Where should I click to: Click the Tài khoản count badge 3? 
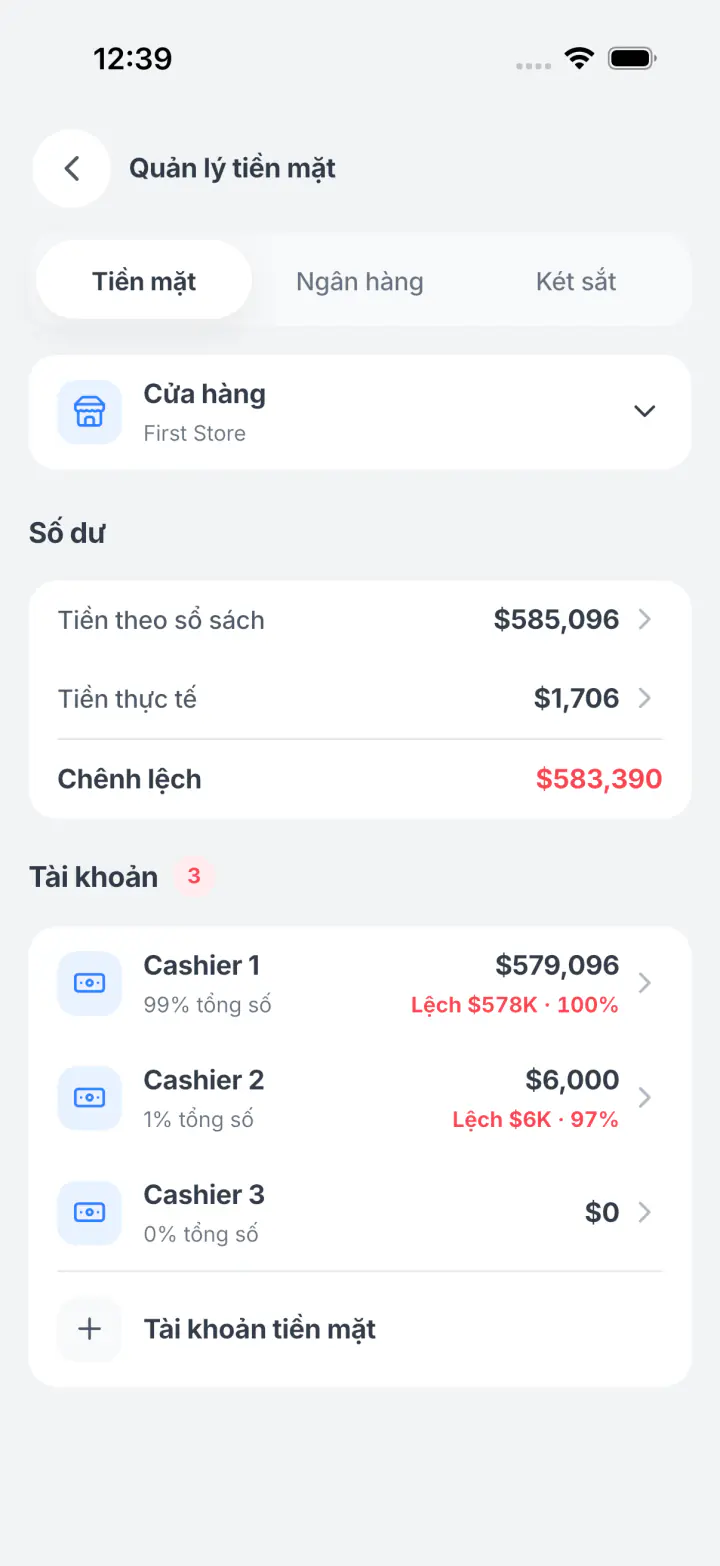194,876
